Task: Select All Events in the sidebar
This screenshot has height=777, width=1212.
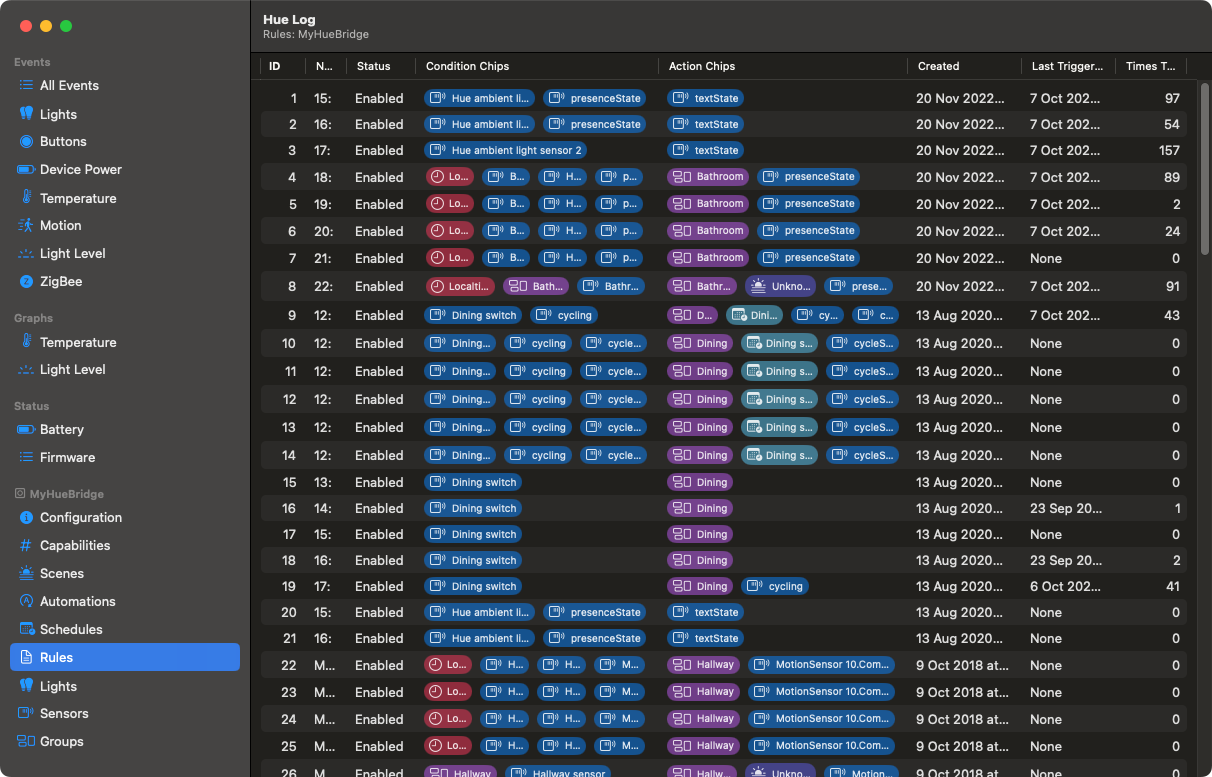Action: coord(67,85)
